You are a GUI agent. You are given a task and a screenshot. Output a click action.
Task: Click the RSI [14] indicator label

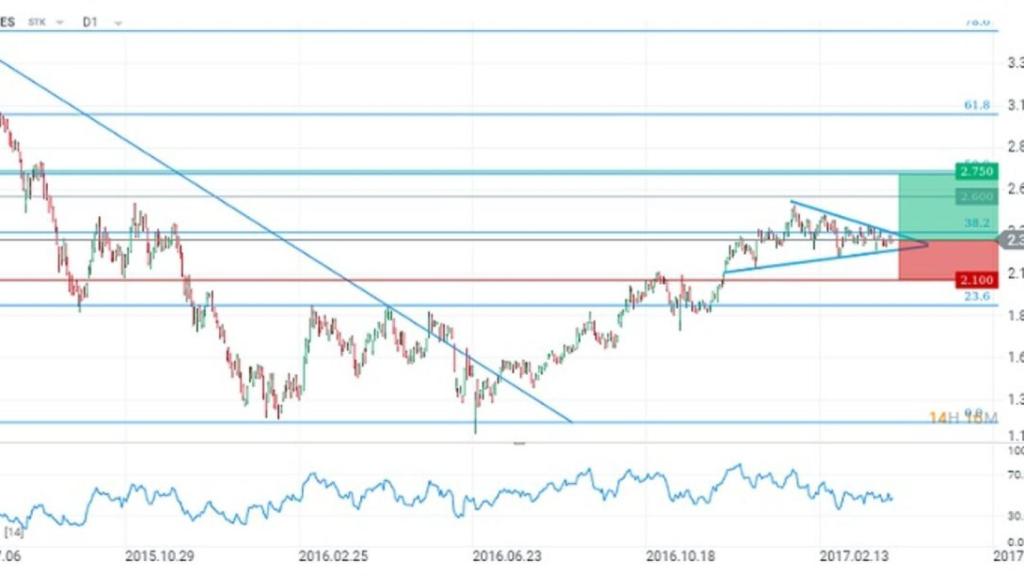click(x=14, y=530)
